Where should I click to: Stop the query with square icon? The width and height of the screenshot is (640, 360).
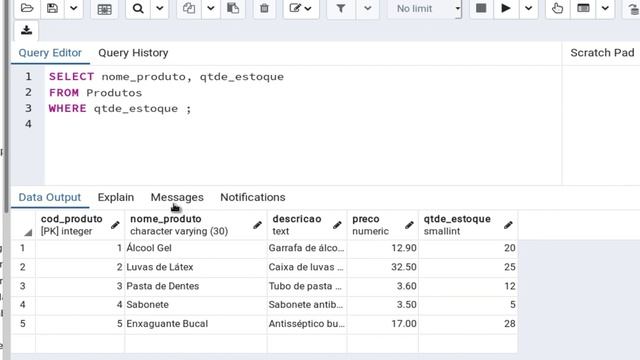481,8
